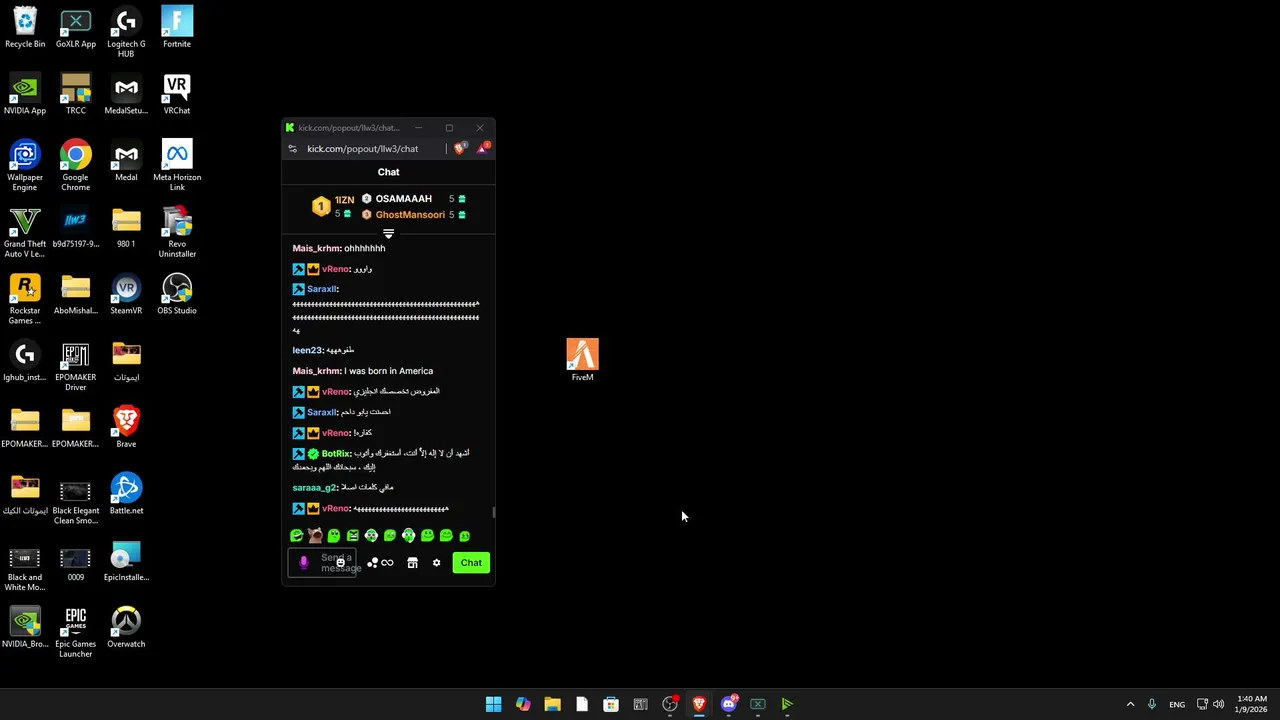Select Battle.net desktop icon
This screenshot has width=1280, height=720.
pos(126,494)
